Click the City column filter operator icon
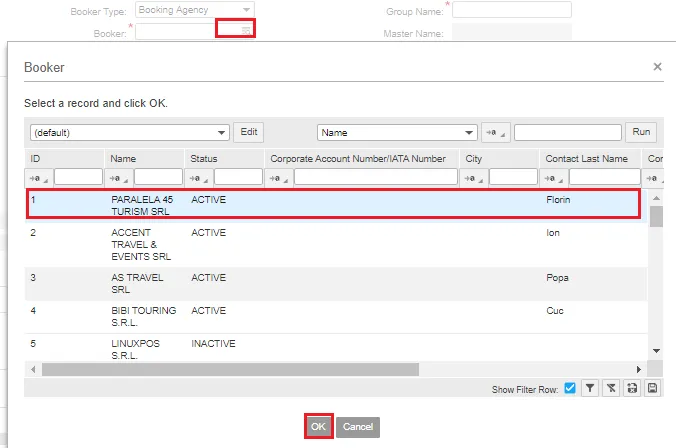 click(473, 178)
